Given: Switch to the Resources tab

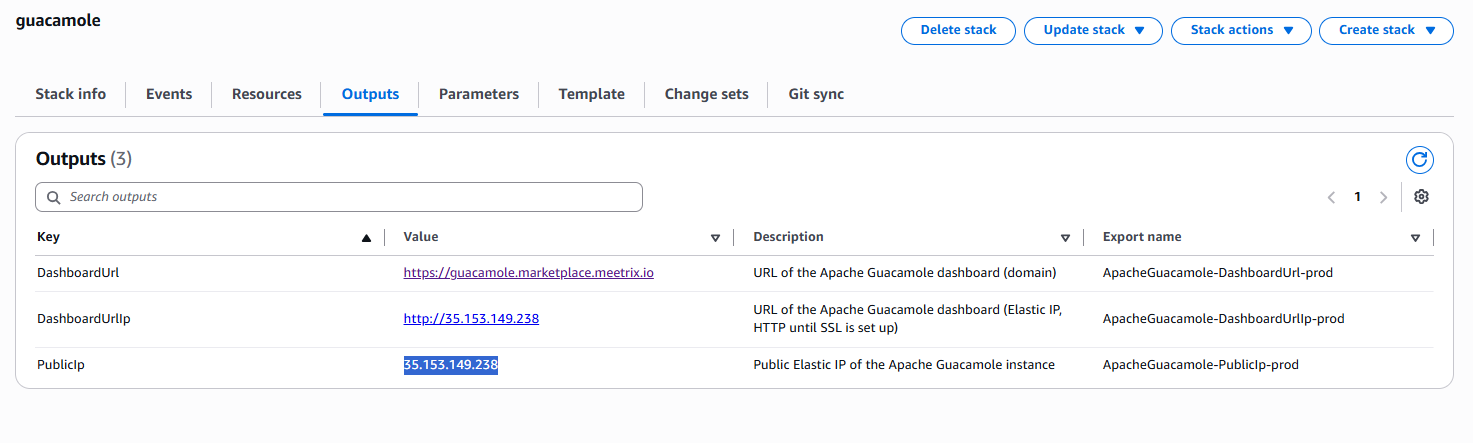Looking at the screenshot, I should tap(267, 94).
